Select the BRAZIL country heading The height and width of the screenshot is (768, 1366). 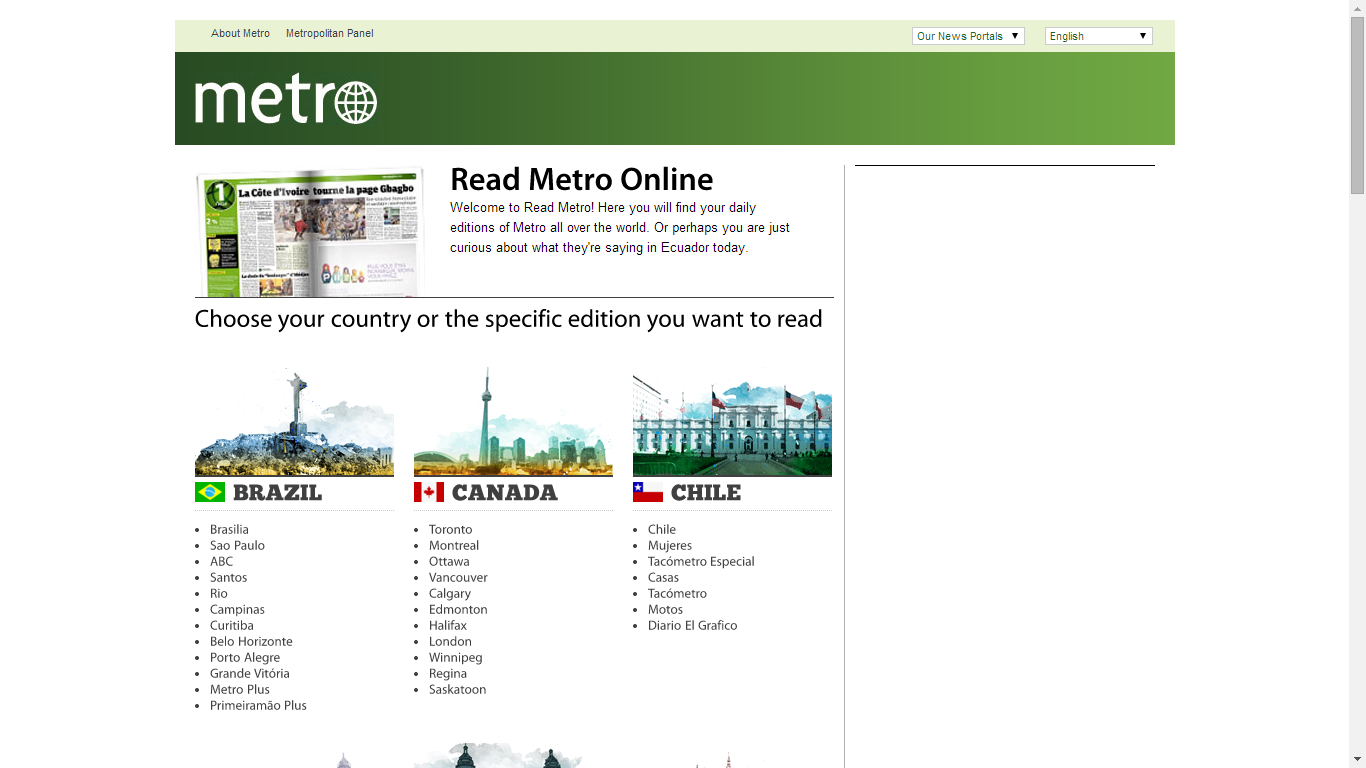[x=277, y=492]
